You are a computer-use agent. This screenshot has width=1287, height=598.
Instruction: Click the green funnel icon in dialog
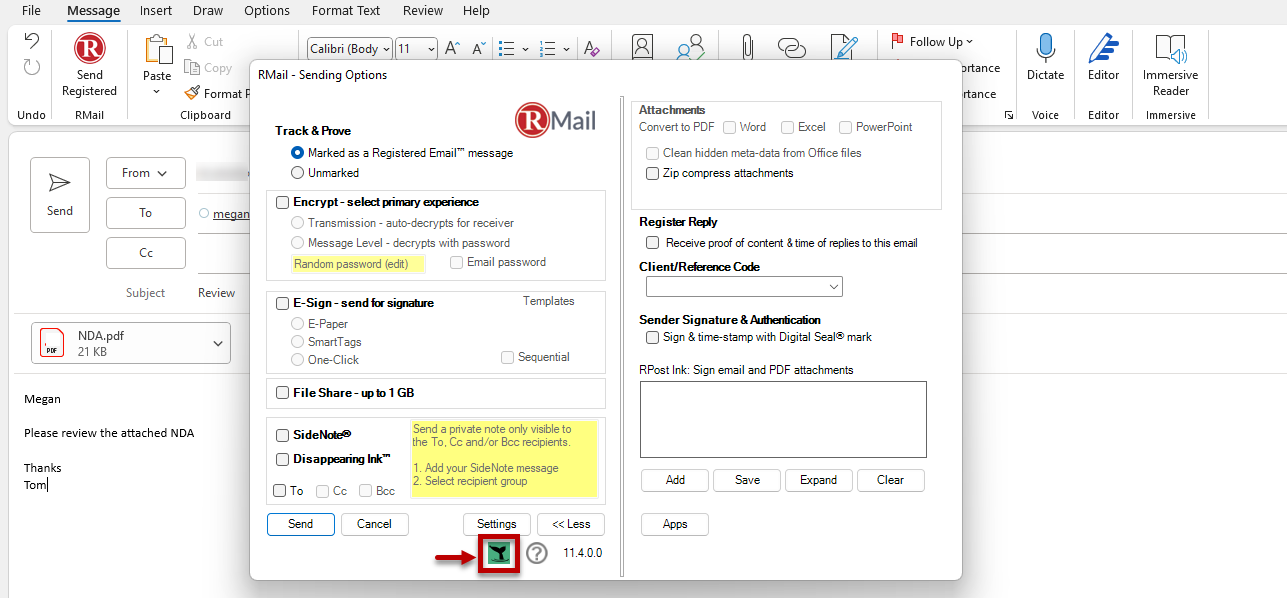499,553
